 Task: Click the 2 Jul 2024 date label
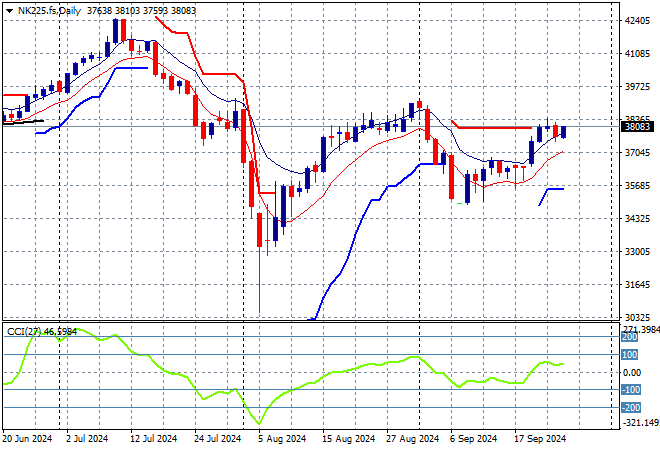coord(87,439)
